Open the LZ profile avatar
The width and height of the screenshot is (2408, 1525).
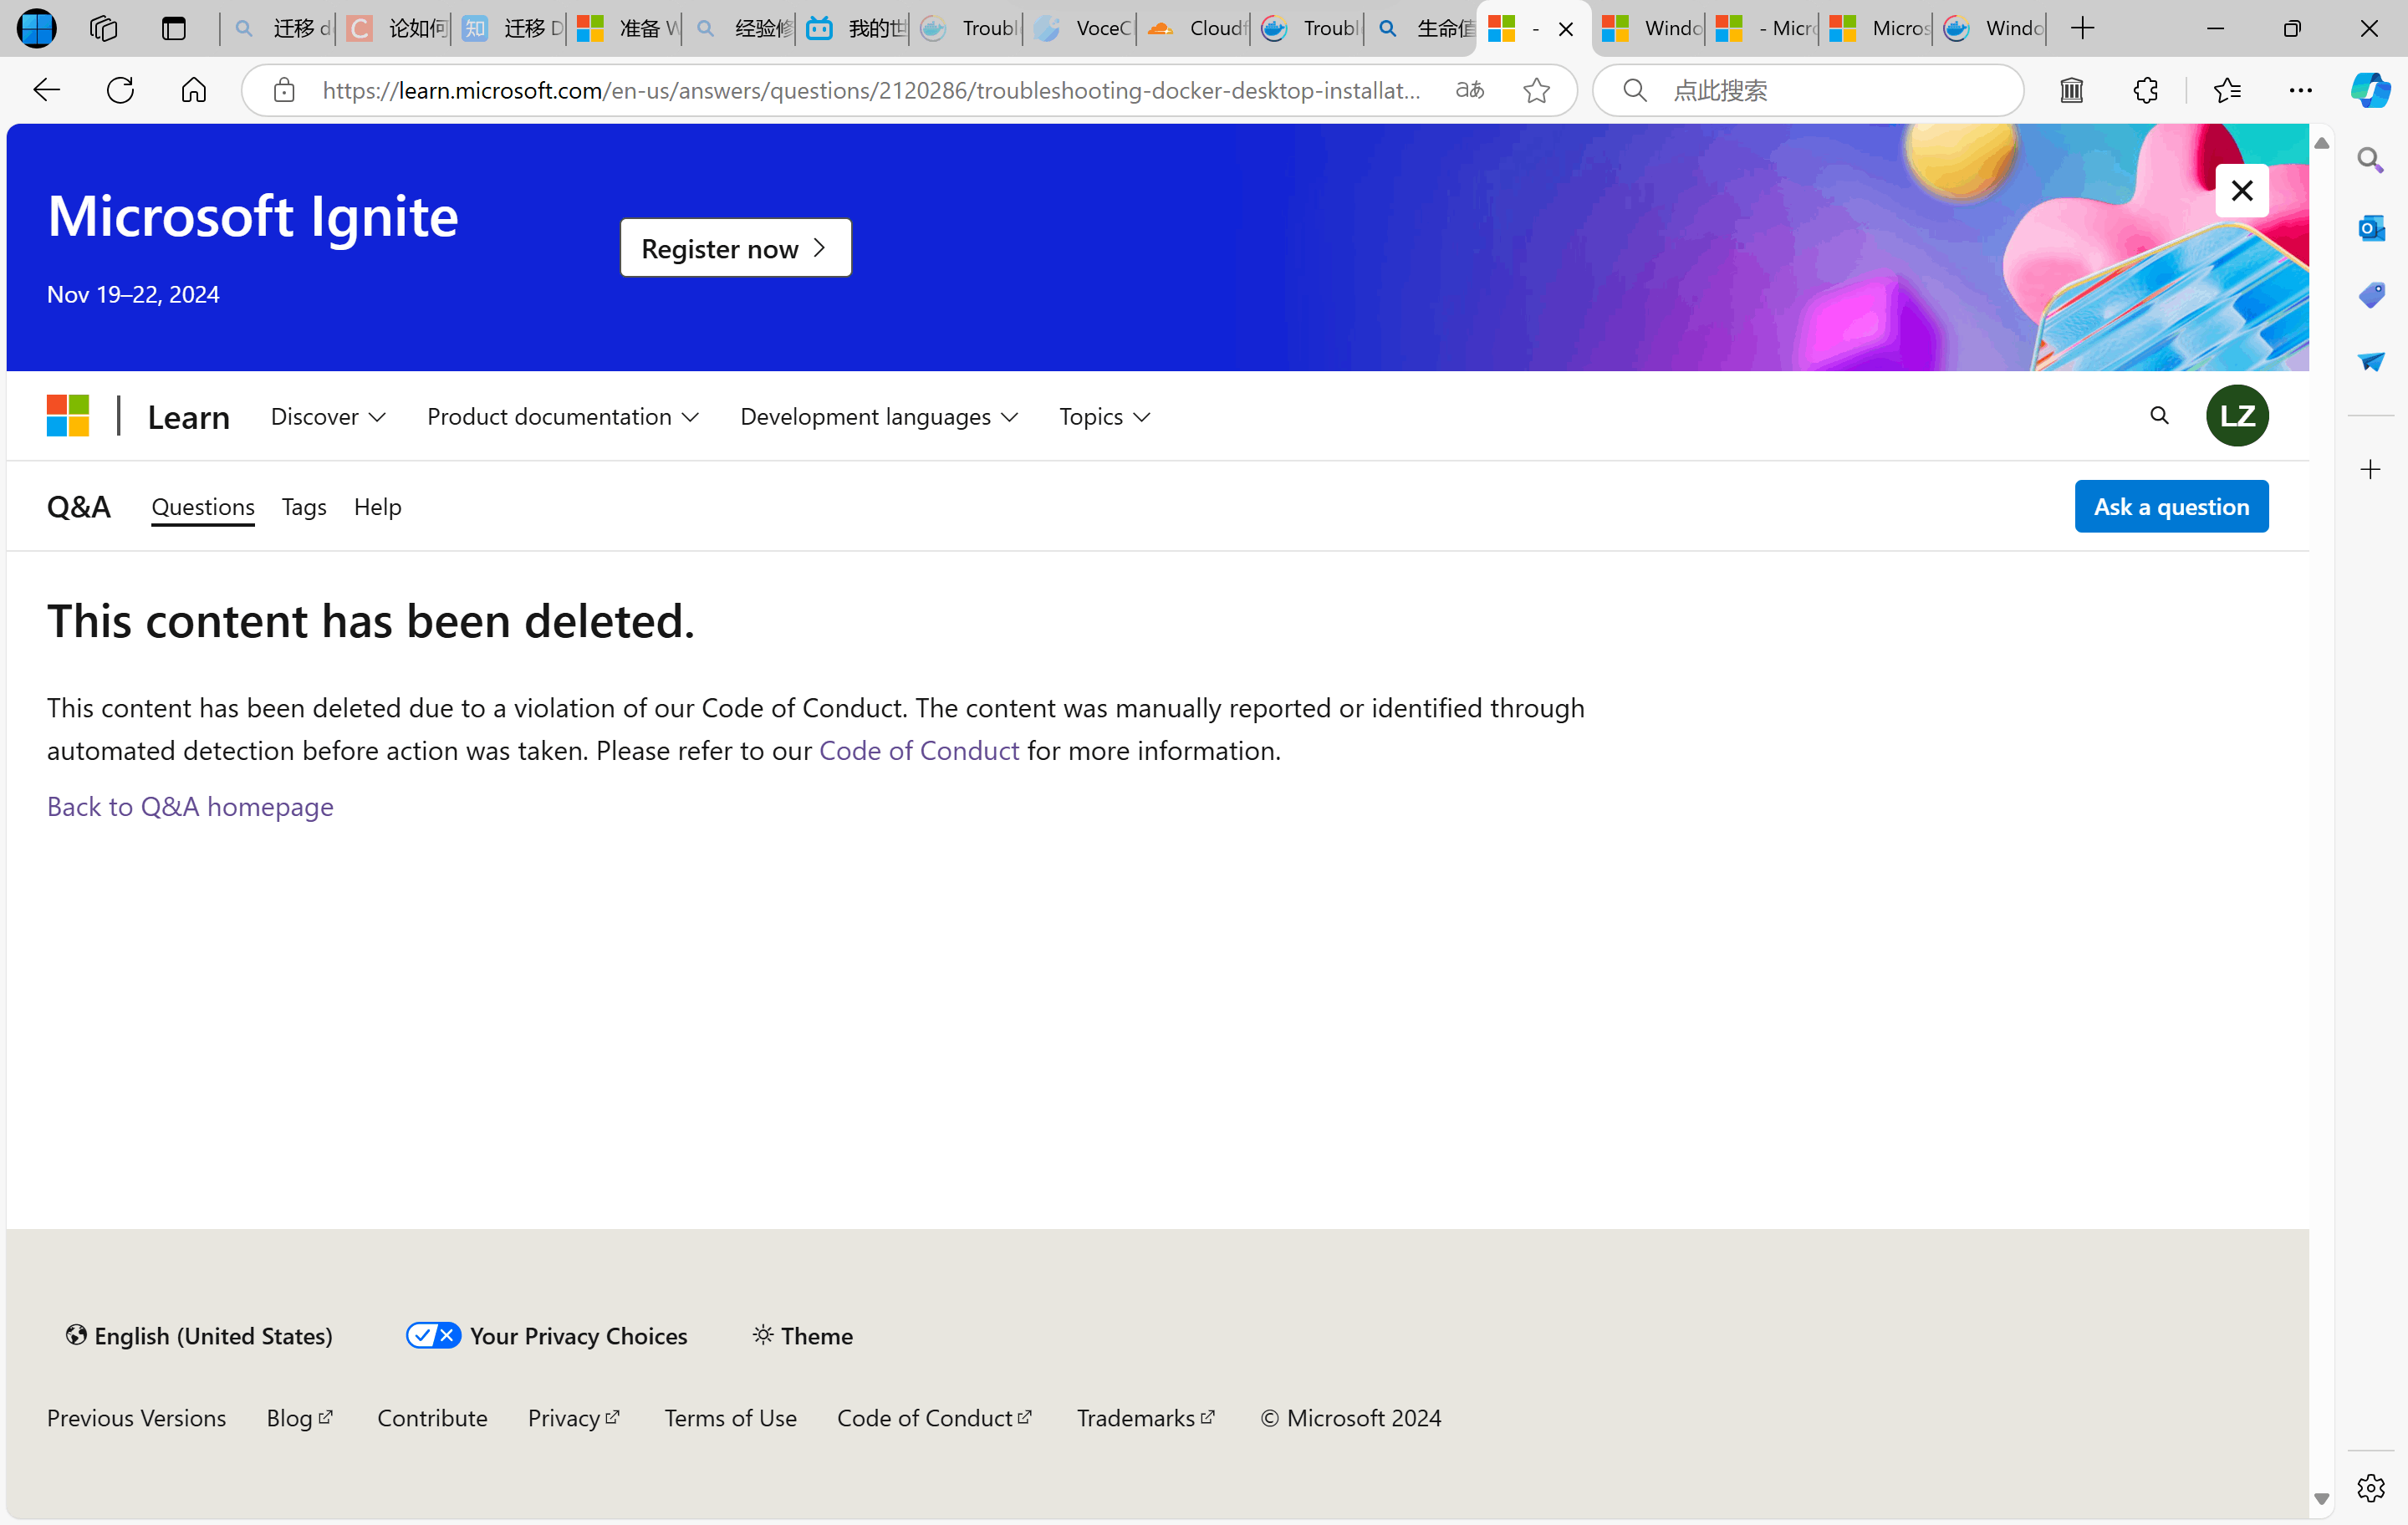[2237, 416]
